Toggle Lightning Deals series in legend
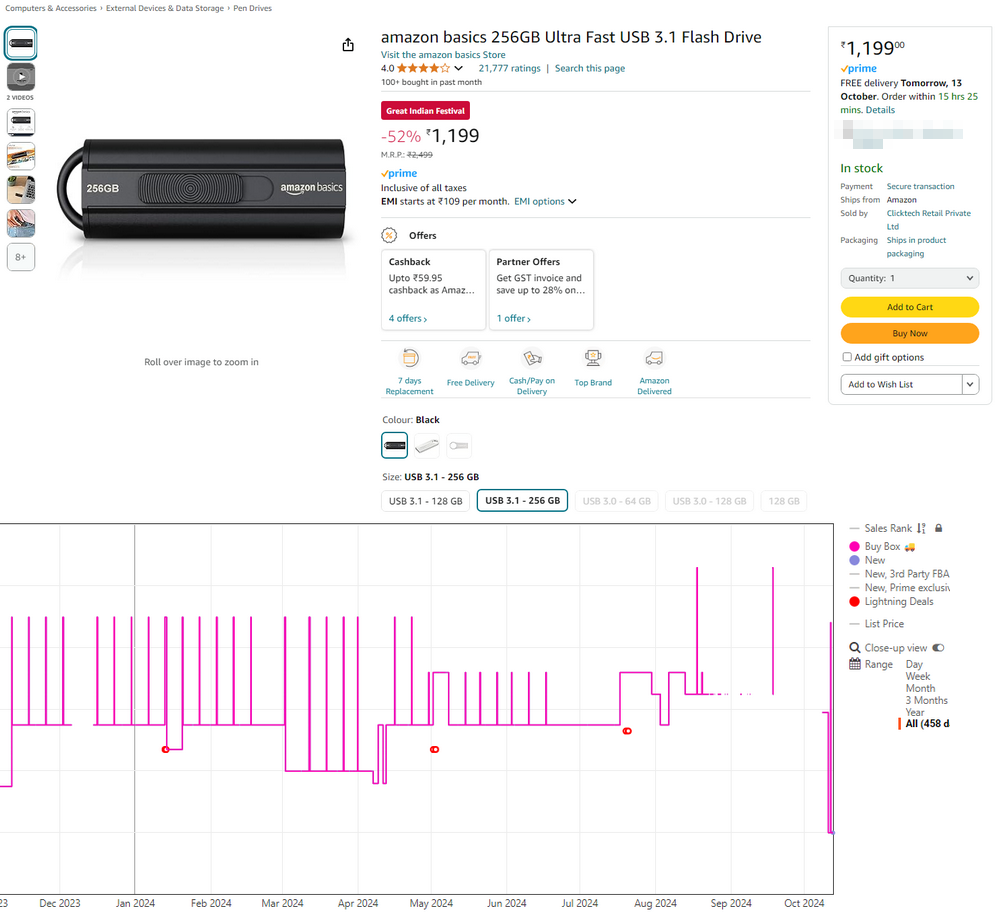 [x=892, y=602]
